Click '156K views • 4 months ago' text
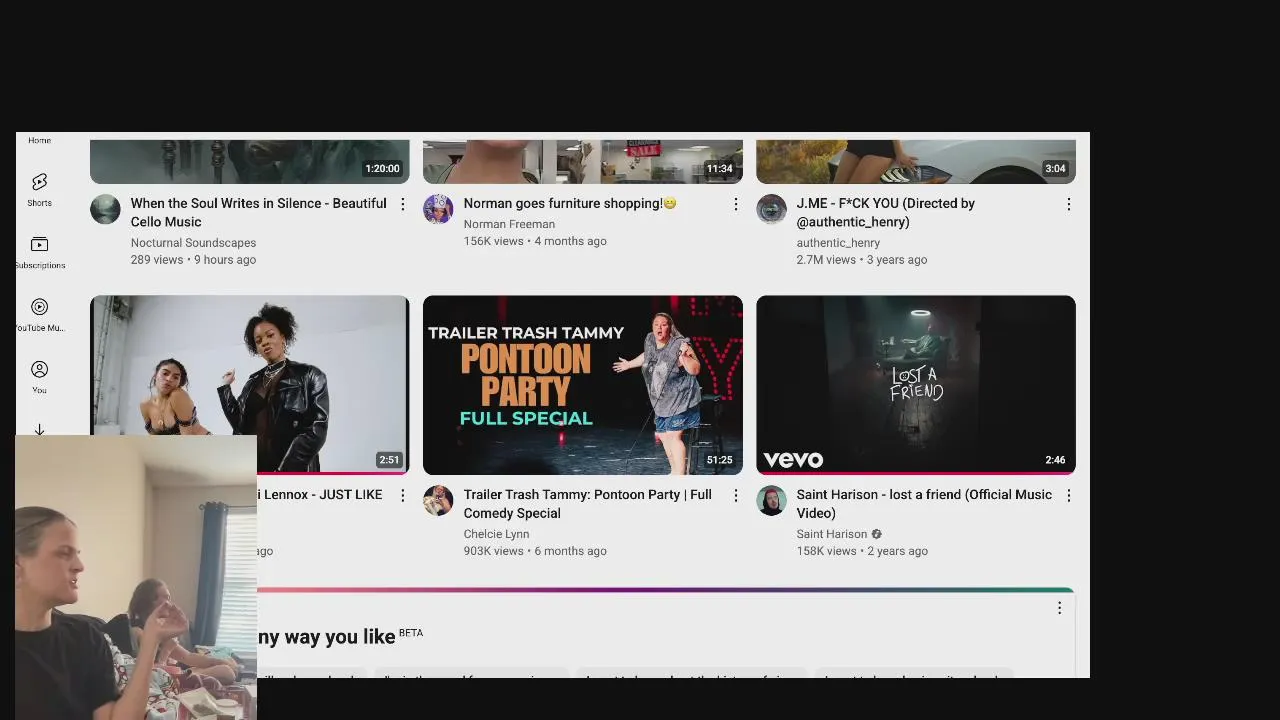 (x=535, y=241)
